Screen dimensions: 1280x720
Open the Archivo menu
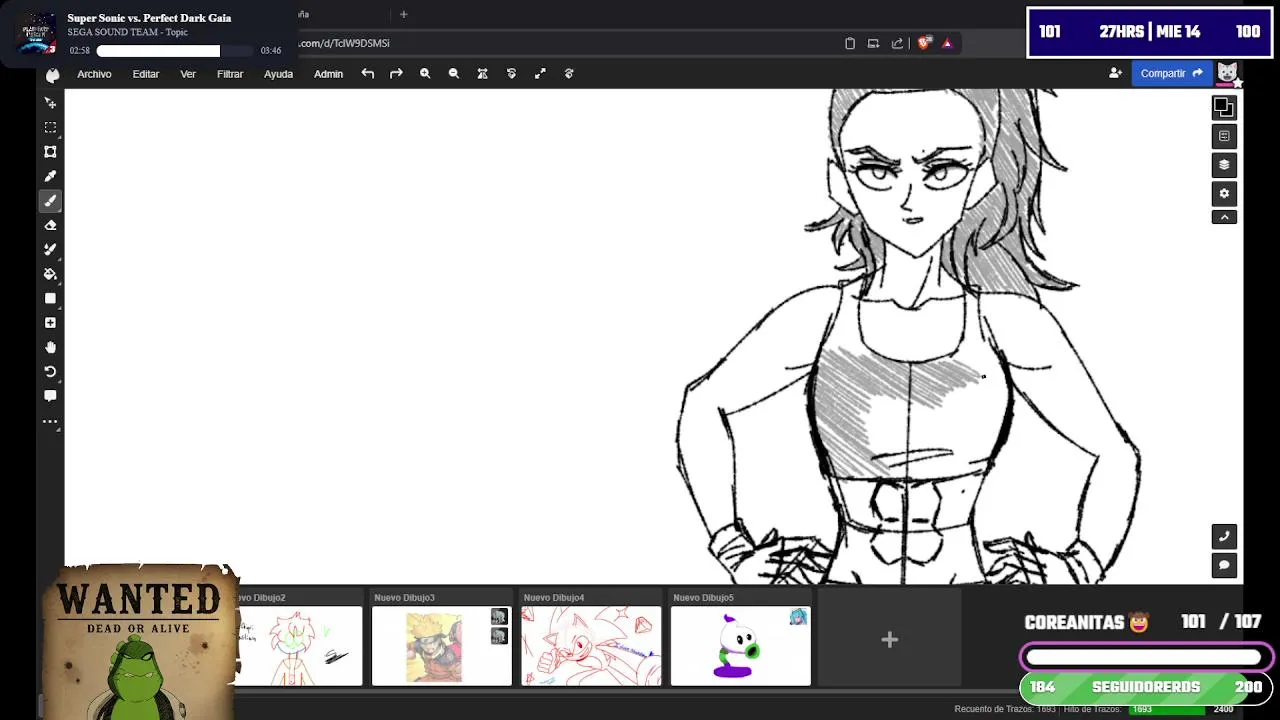tap(94, 74)
